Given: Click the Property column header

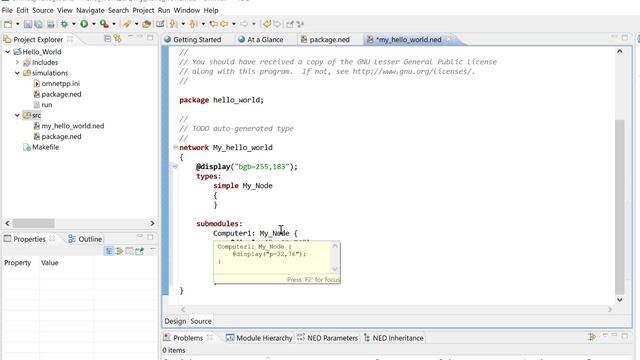Looking at the screenshot, I should [18, 263].
